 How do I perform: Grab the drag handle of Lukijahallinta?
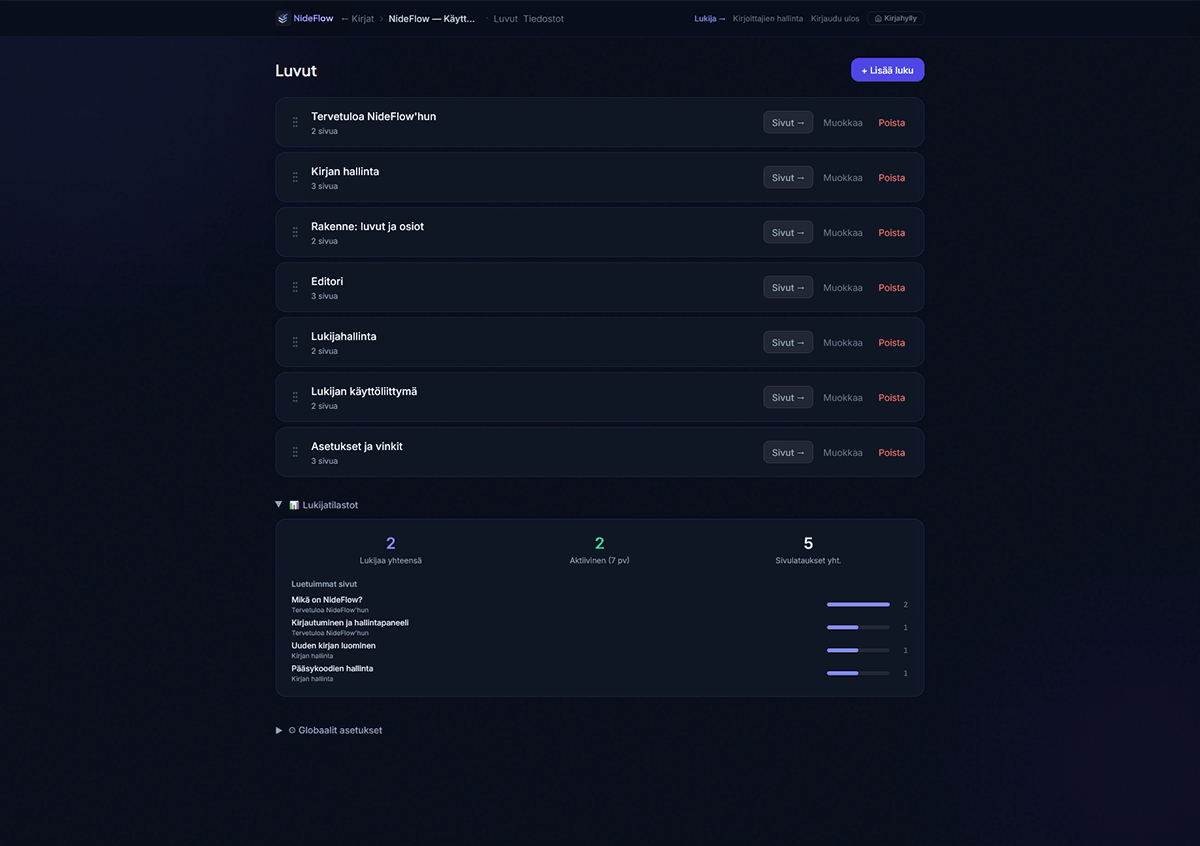point(295,342)
